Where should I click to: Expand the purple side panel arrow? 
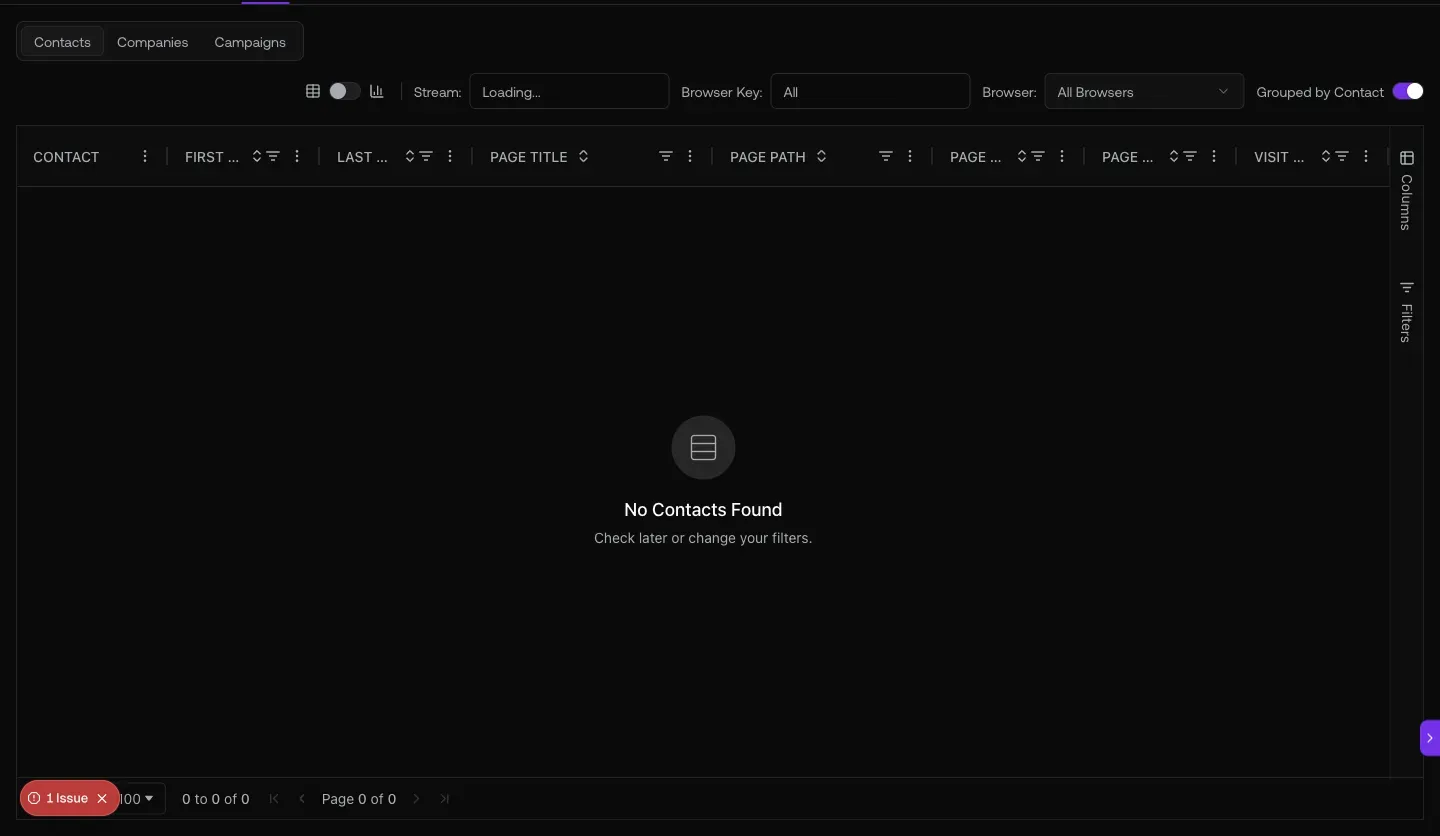[x=1430, y=737]
